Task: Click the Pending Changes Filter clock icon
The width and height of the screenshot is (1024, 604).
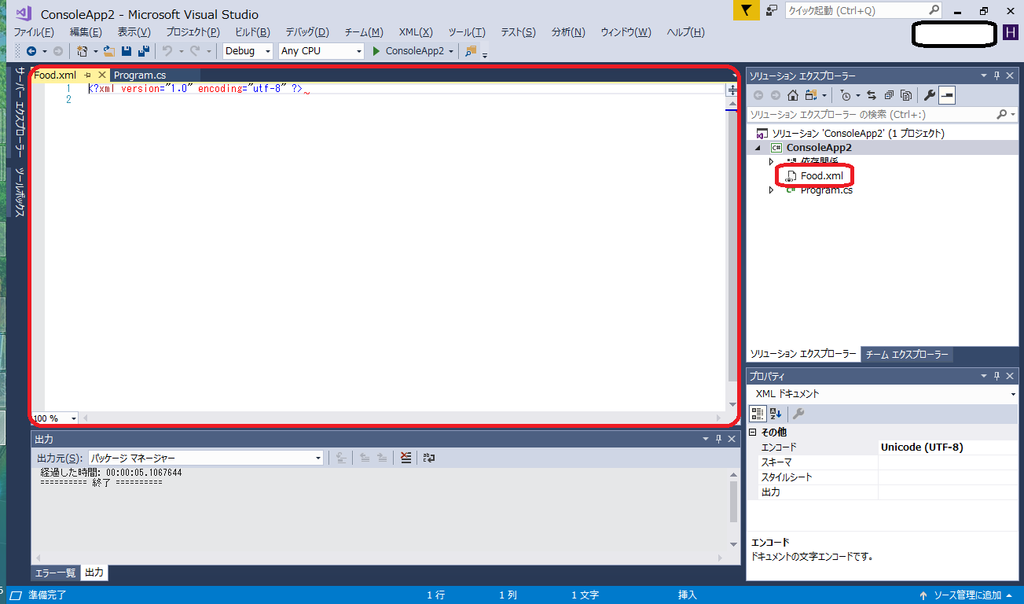Action: point(846,95)
